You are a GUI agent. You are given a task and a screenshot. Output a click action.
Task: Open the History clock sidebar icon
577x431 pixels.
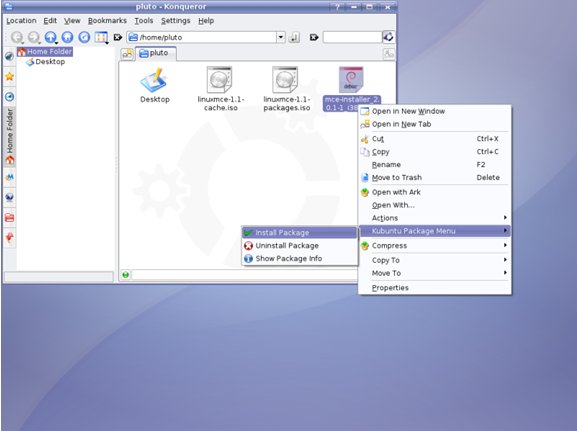(x=9, y=96)
